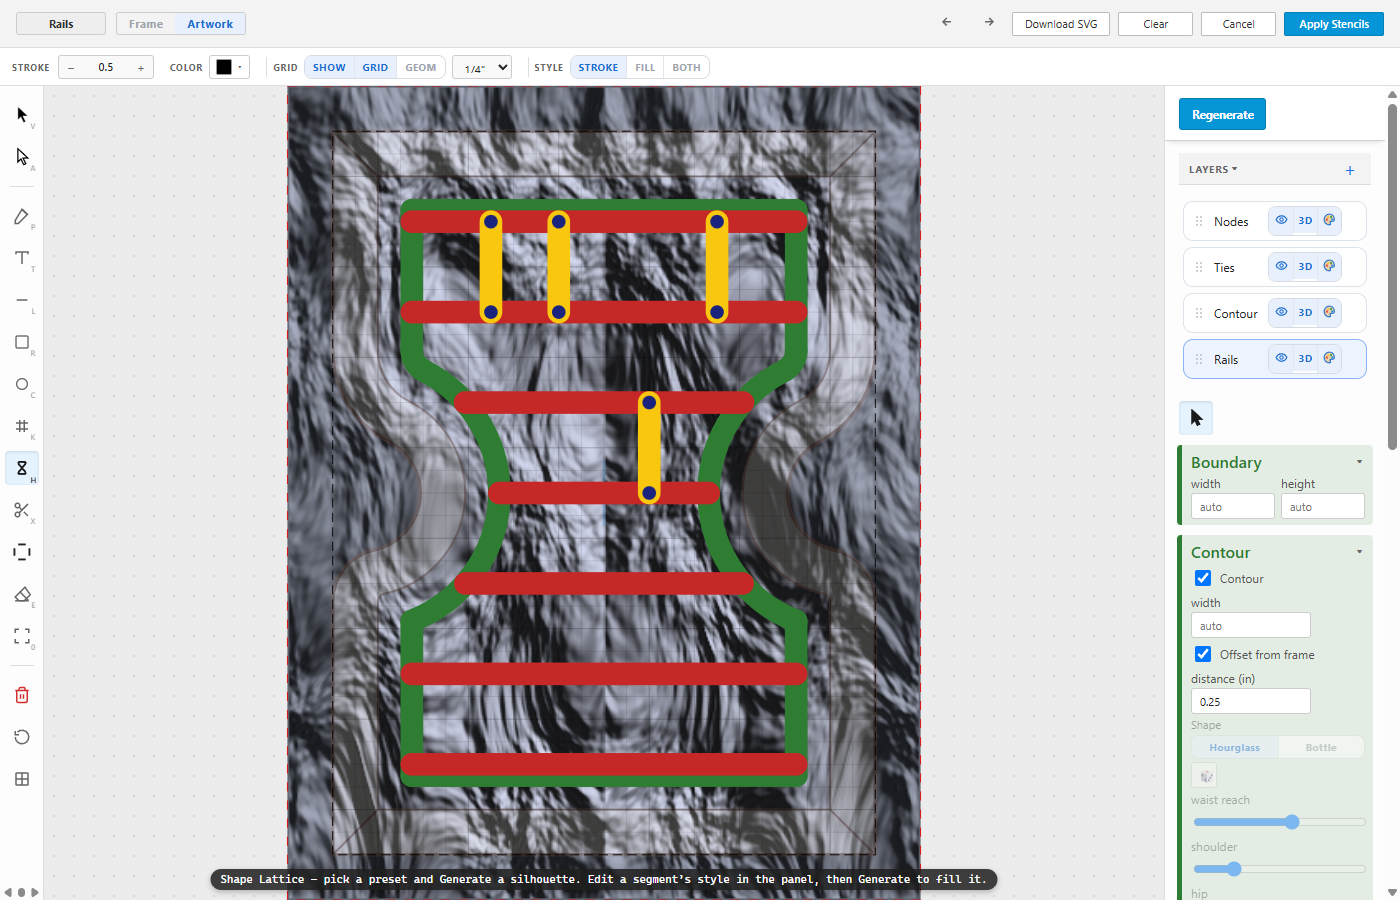Image resolution: width=1400 pixels, height=900 pixels.
Task: Expand the LAYERS header menu
Action: pos(1213,170)
